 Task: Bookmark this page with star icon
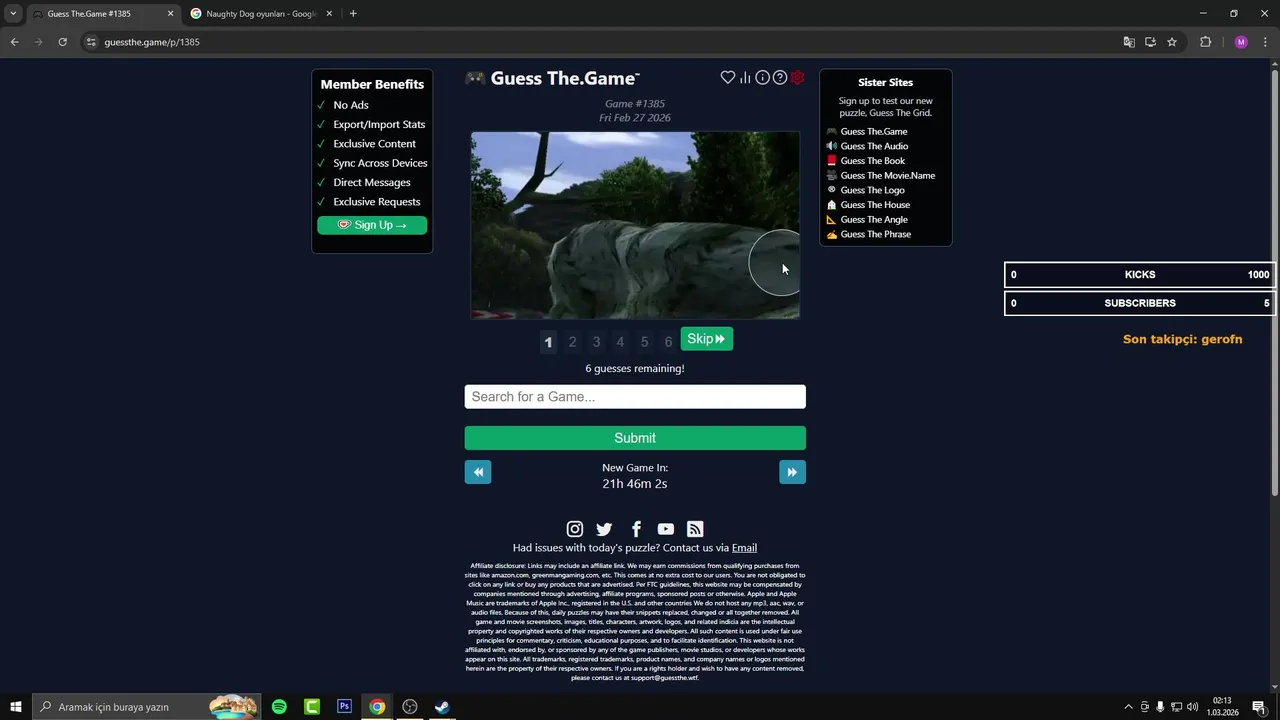point(1172,42)
